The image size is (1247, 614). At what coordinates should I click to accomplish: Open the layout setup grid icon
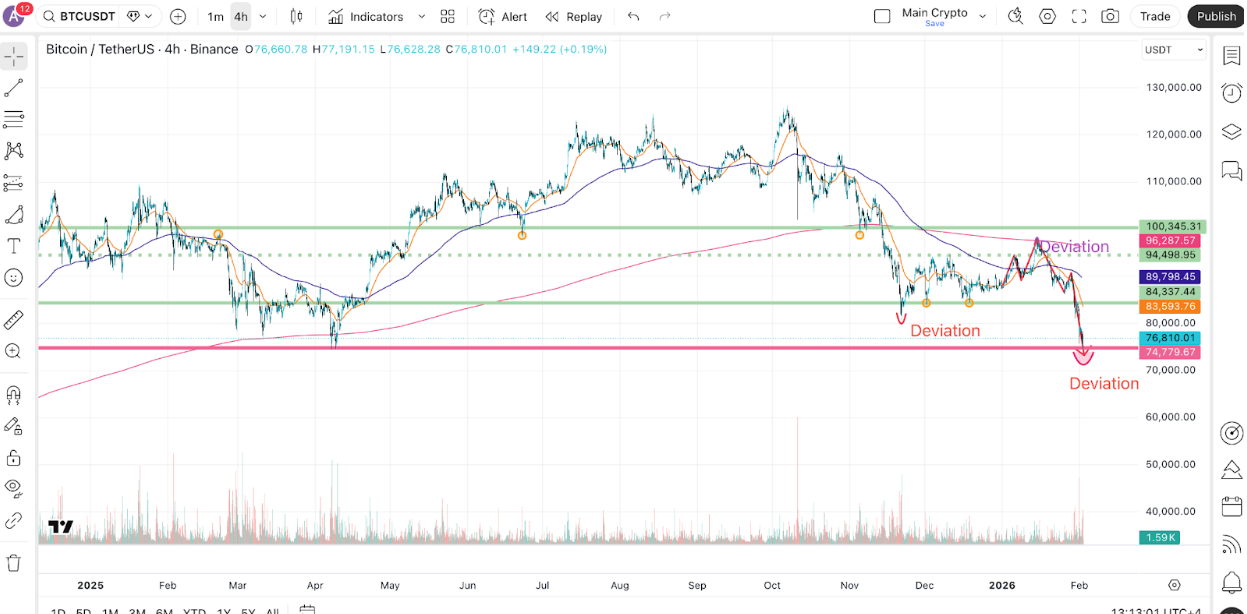(x=447, y=16)
